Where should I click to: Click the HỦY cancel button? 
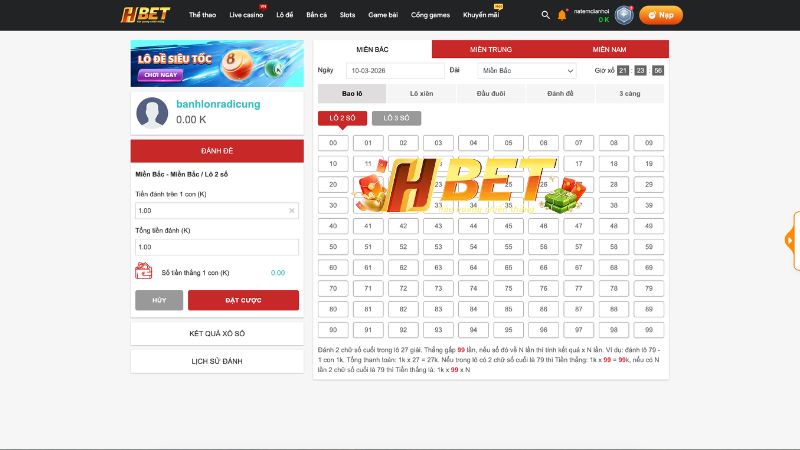pos(159,300)
